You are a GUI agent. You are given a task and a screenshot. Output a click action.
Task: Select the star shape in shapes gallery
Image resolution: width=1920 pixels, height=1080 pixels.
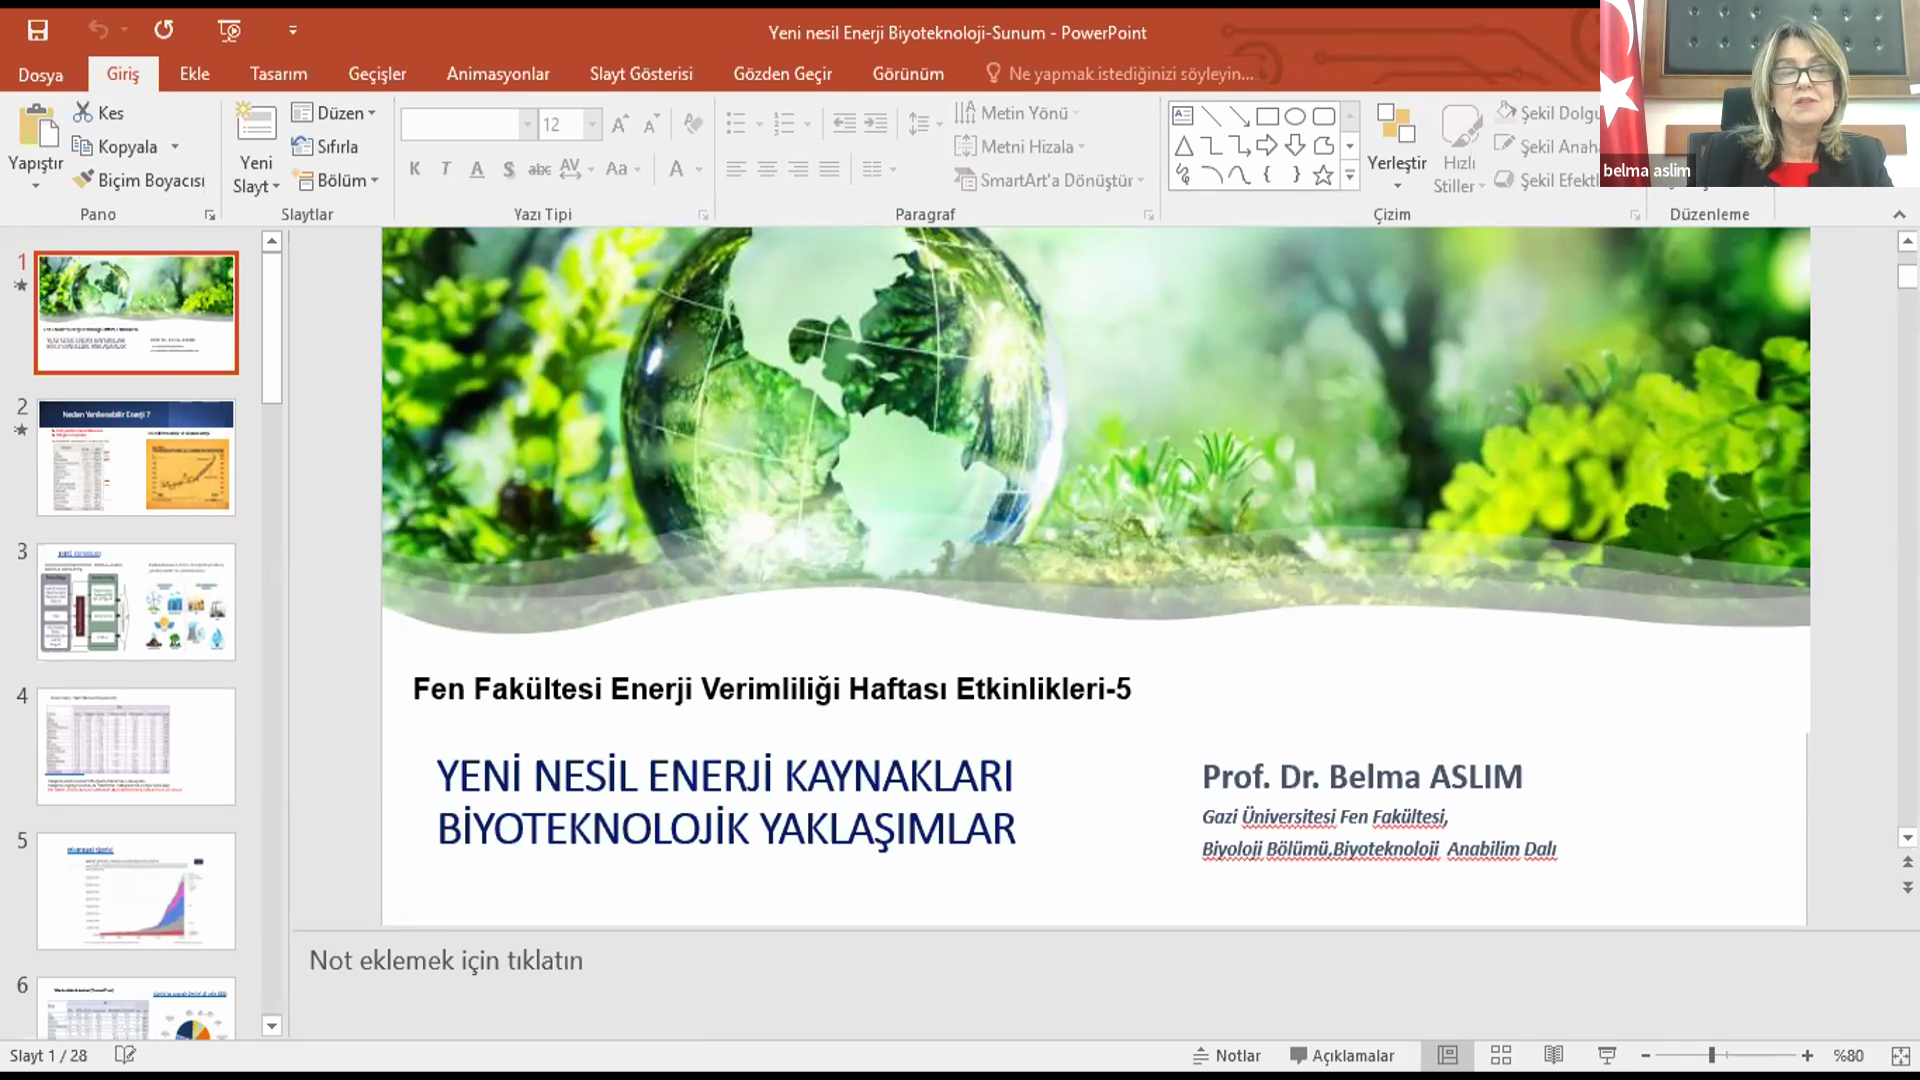(1323, 176)
